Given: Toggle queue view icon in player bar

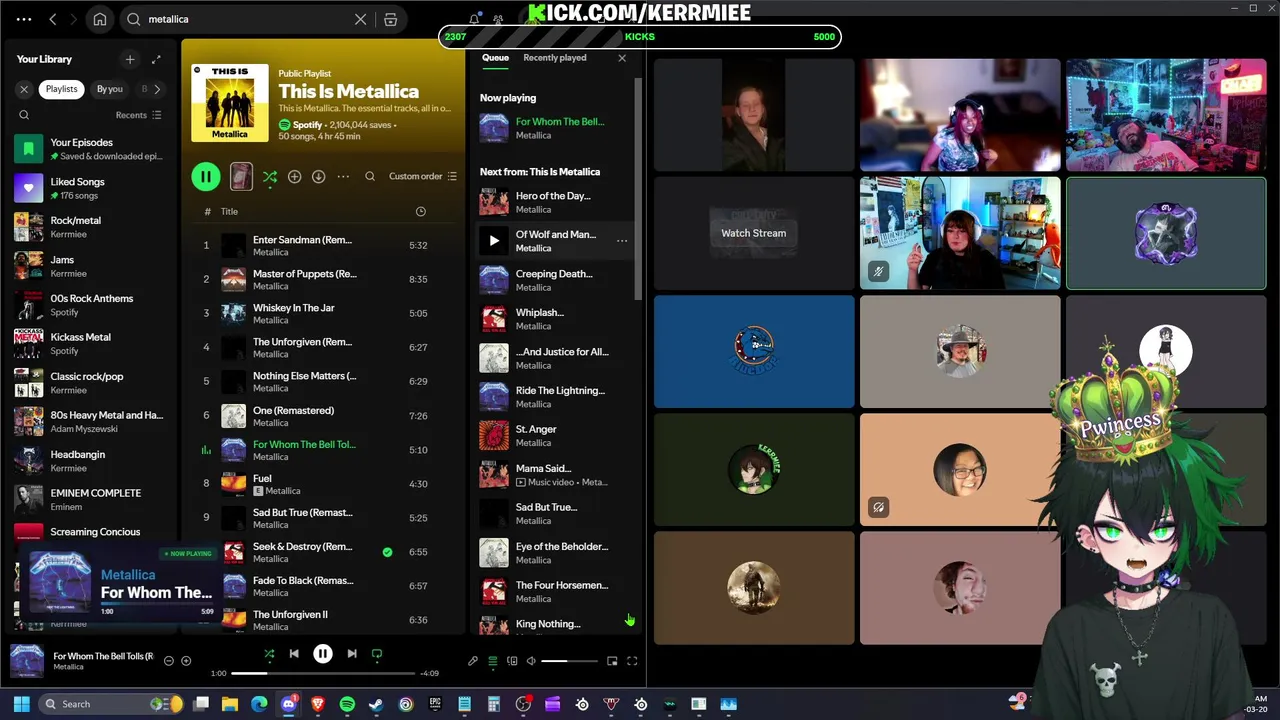Looking at the screenshot, I should [492, 661].
